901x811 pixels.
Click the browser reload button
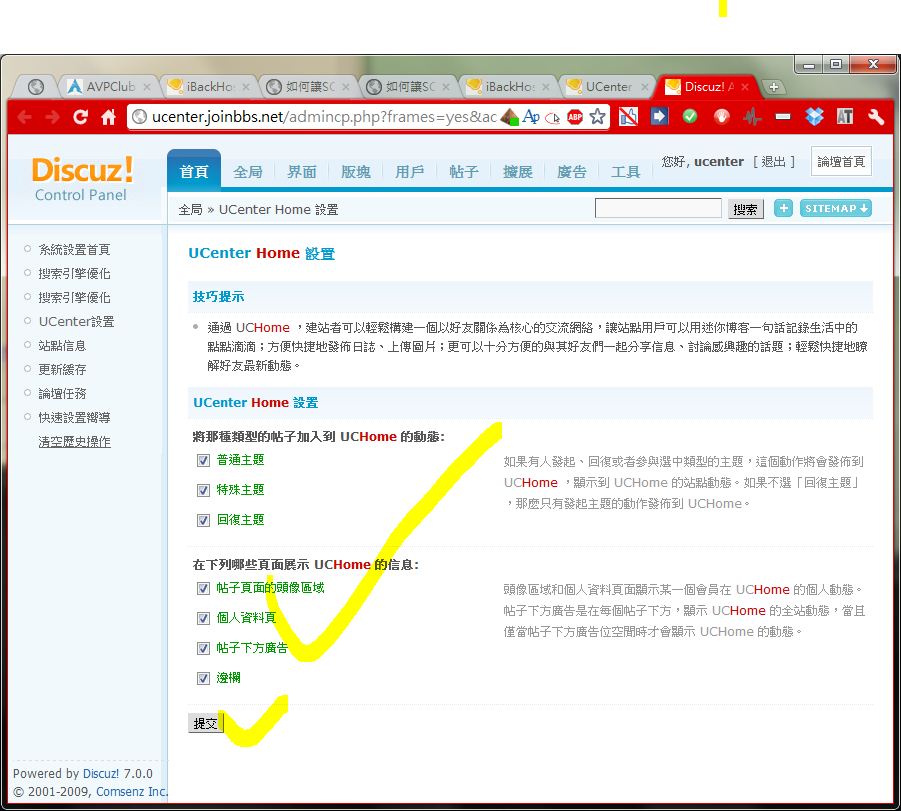pyautogui.click(x=81, y=117)
